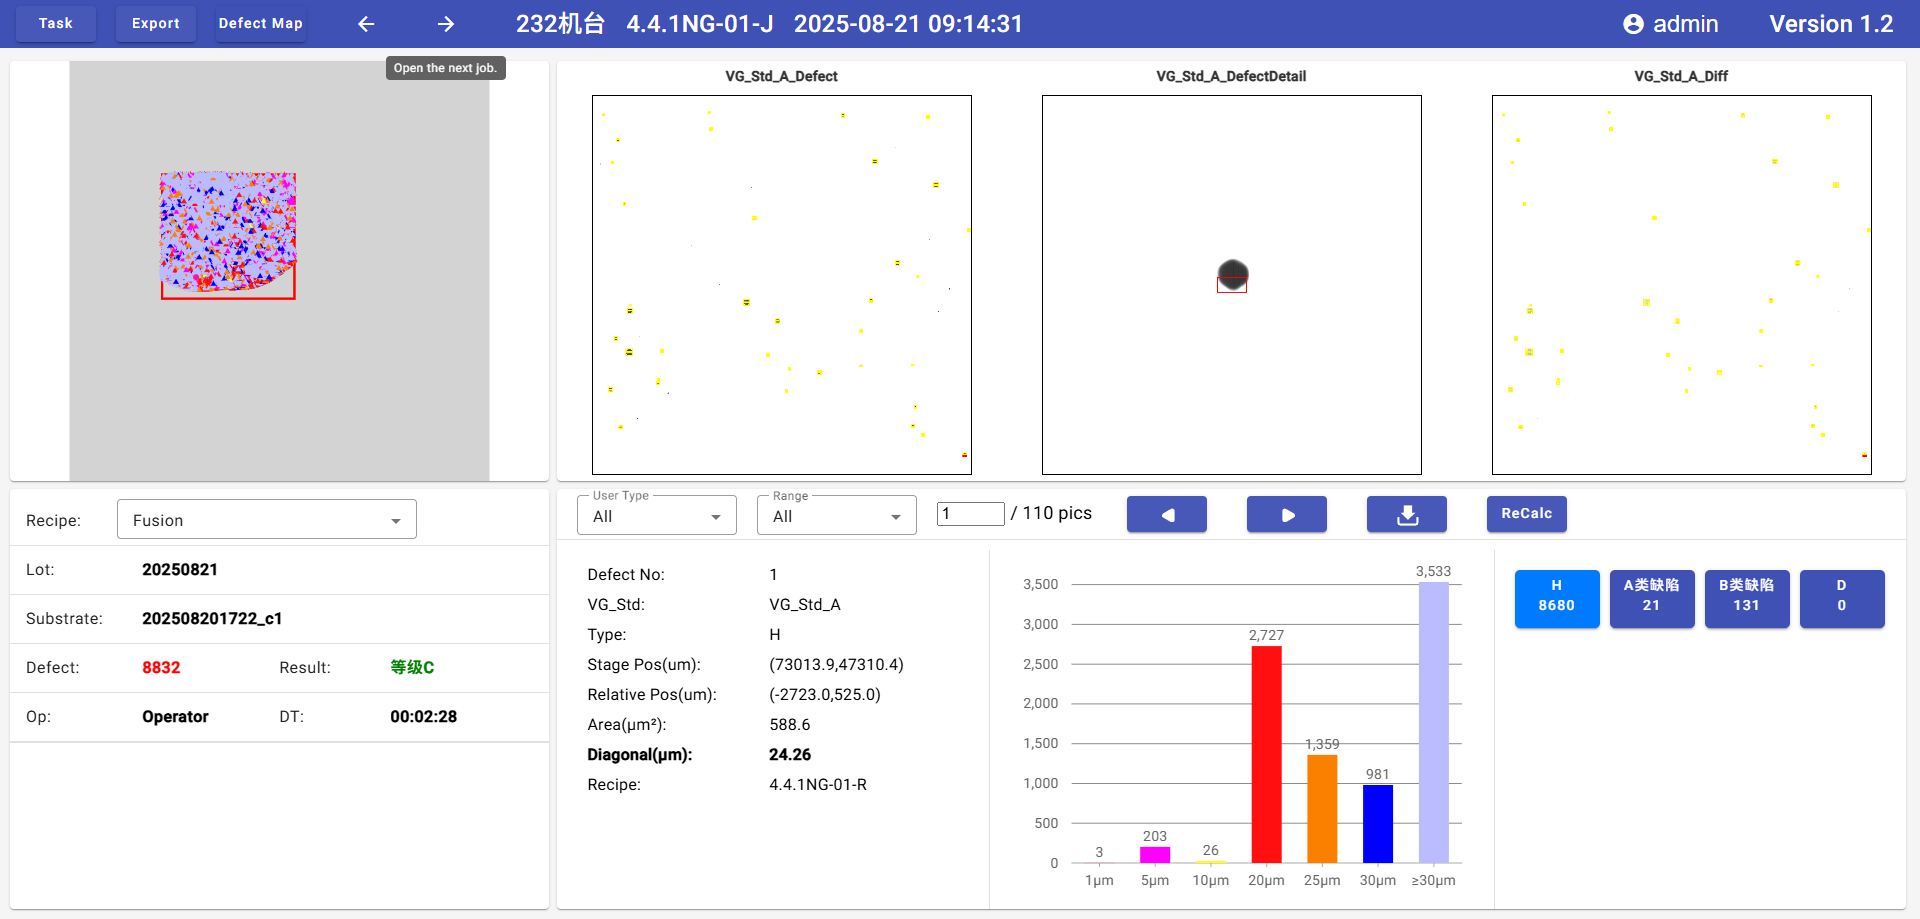Viewport: 1920px width, 919px height.
Task: Filter by A类缺陷 category 21
Action: tap(1651, 598)
